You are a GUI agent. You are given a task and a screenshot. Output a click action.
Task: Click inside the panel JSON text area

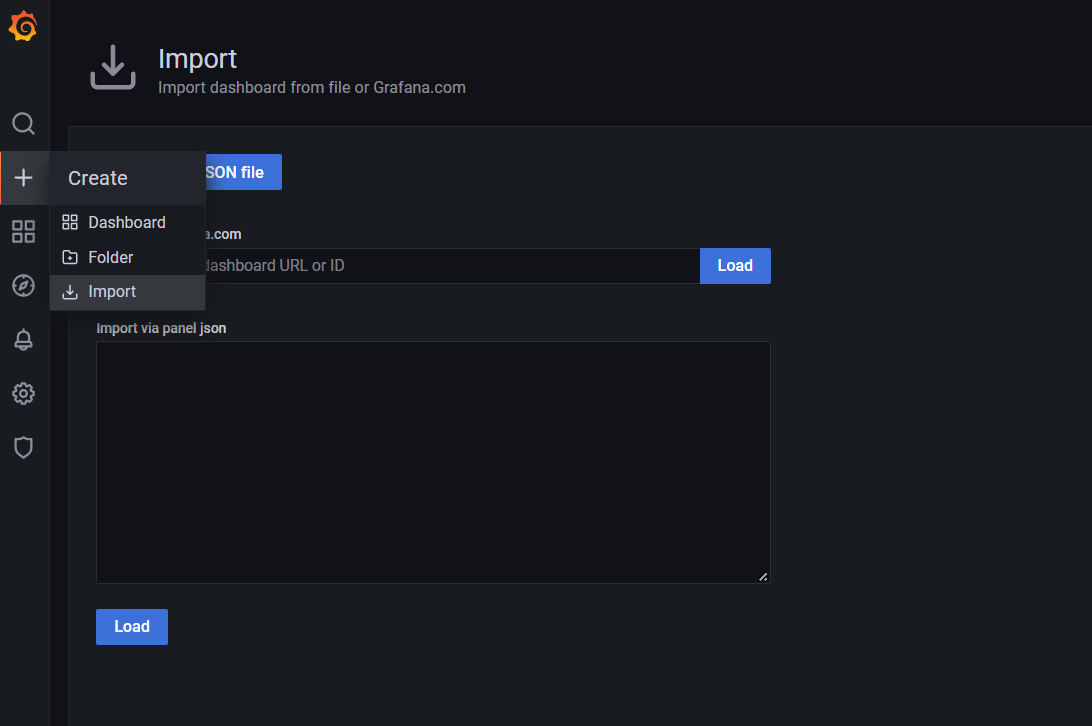click(433, 462)
